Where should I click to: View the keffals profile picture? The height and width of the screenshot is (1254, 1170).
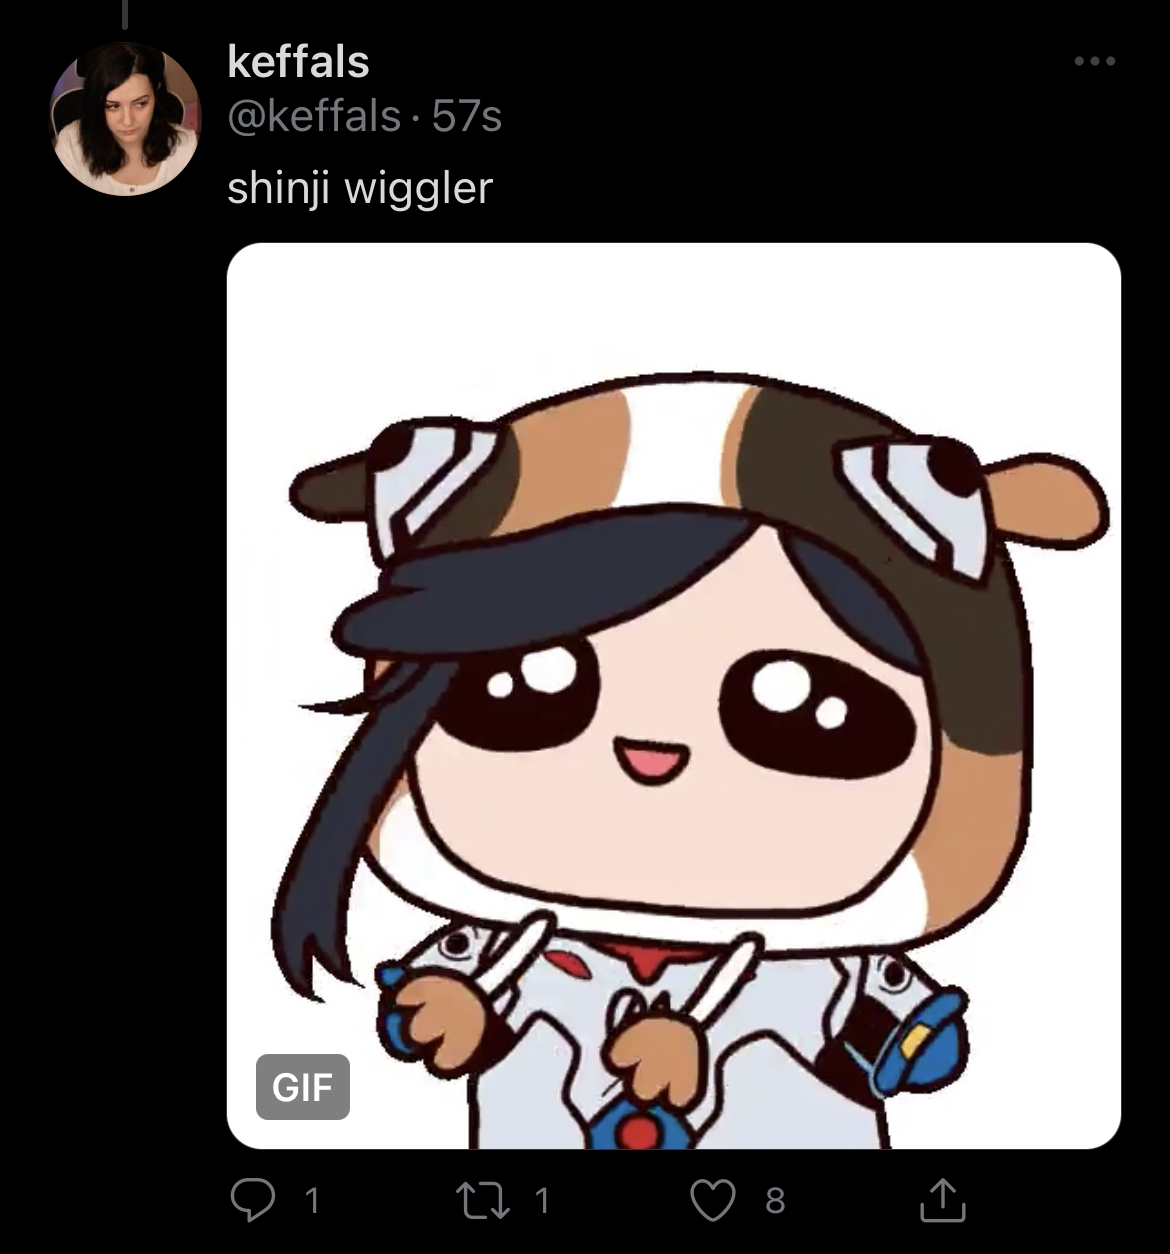tap(125, 120)
